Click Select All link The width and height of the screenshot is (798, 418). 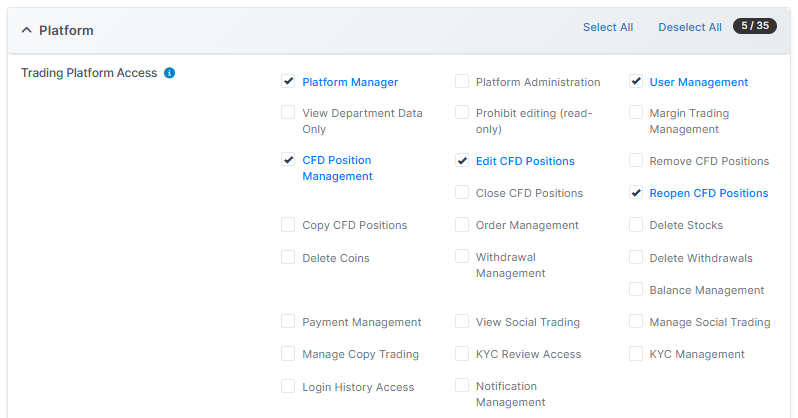click(607, 27)
